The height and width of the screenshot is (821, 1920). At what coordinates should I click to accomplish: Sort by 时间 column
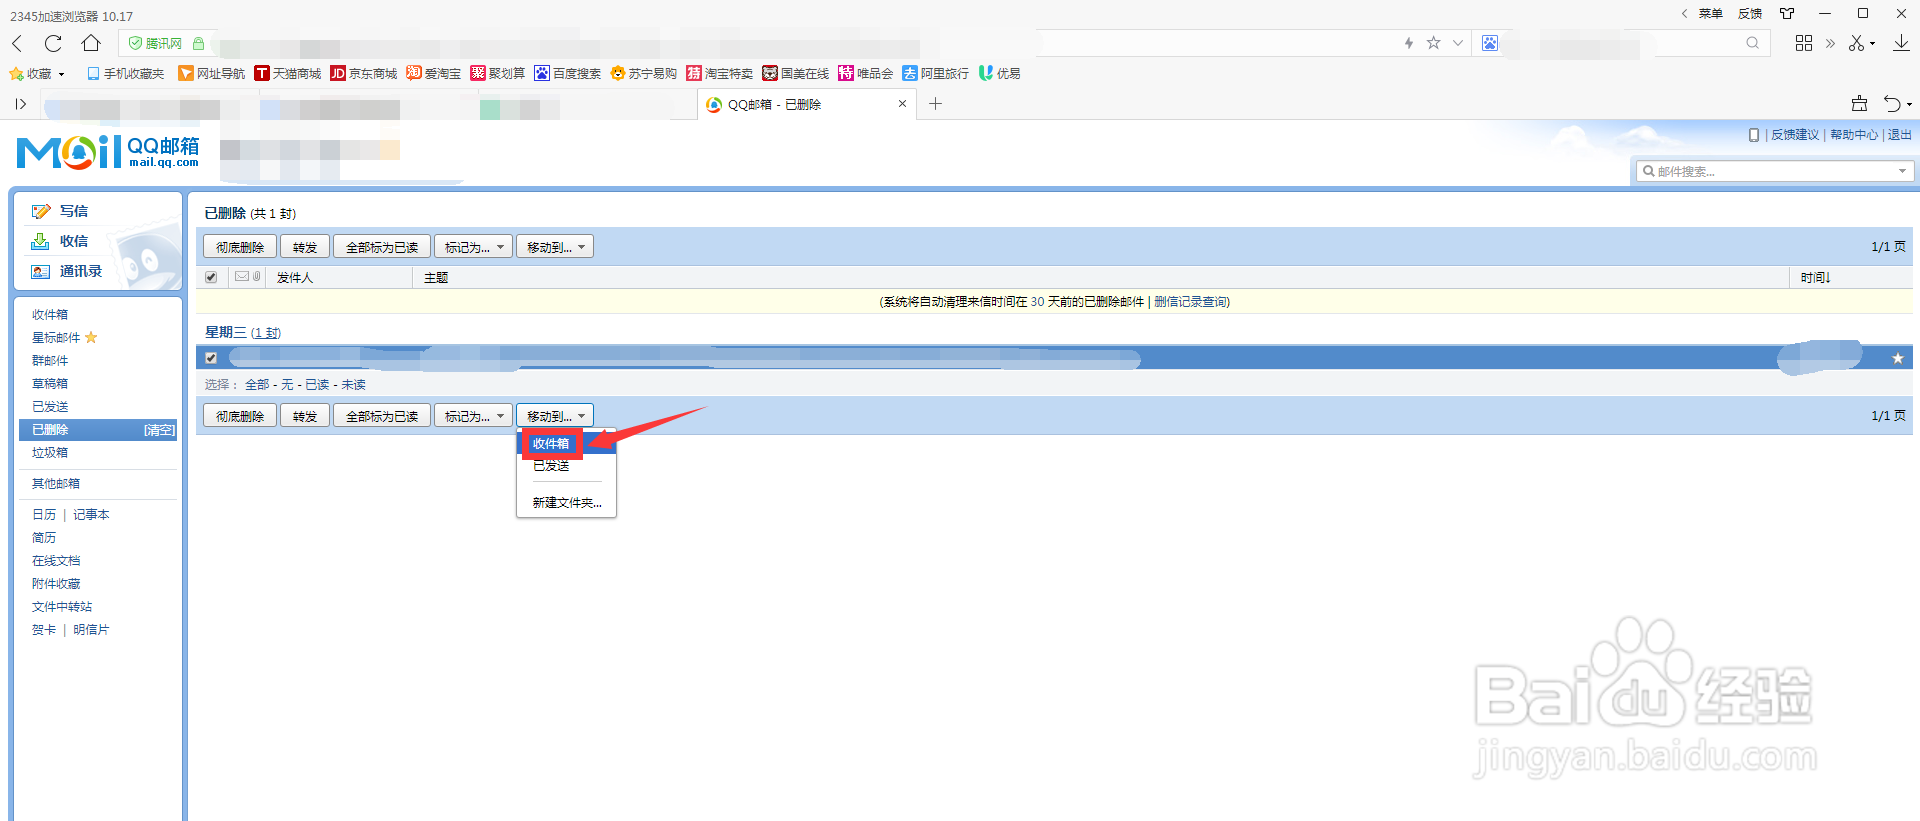click(x=1815, y=278)
